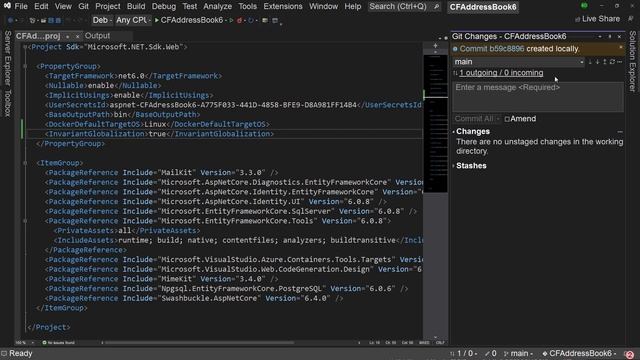Open the Server Explorer side tab
Viewport: 640px width, 360px height.
7,58
